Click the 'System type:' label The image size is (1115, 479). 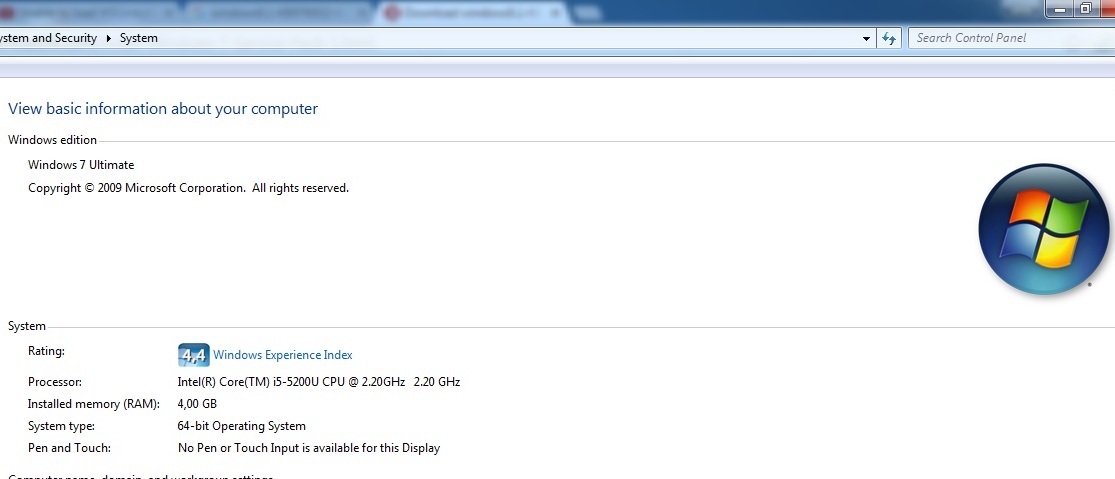61,426
